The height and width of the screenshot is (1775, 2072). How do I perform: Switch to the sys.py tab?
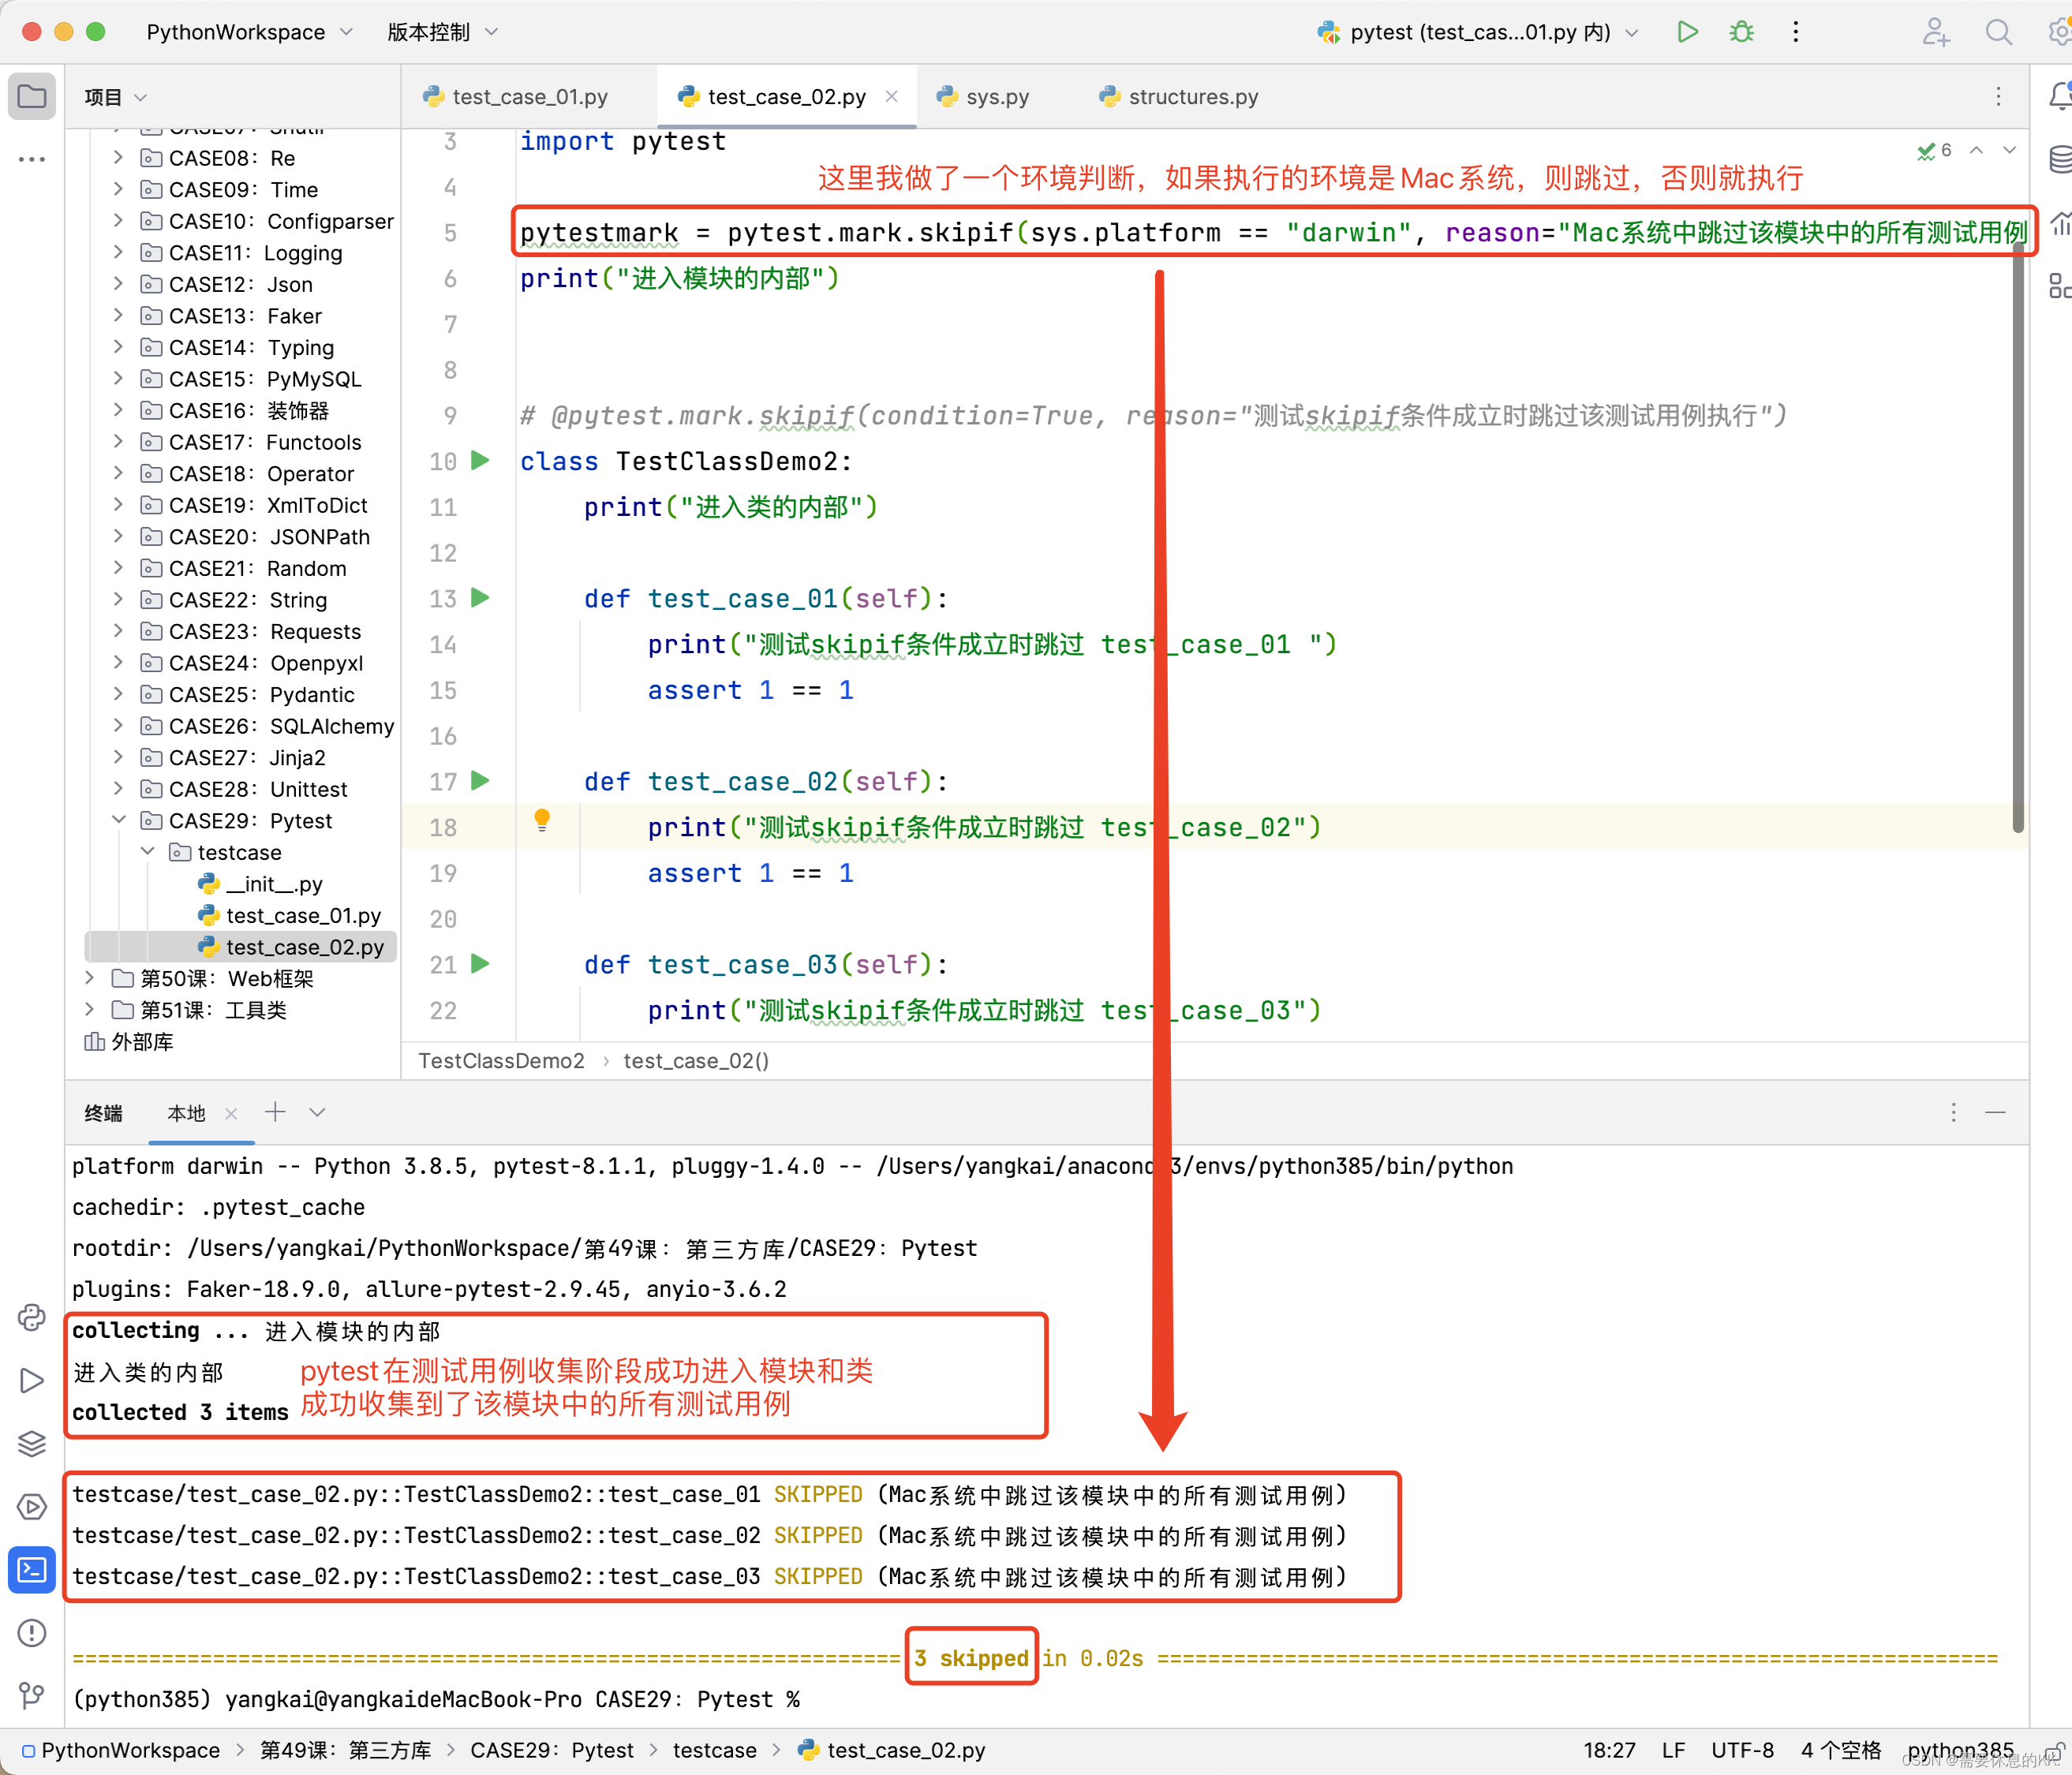[x=983, y=96]
